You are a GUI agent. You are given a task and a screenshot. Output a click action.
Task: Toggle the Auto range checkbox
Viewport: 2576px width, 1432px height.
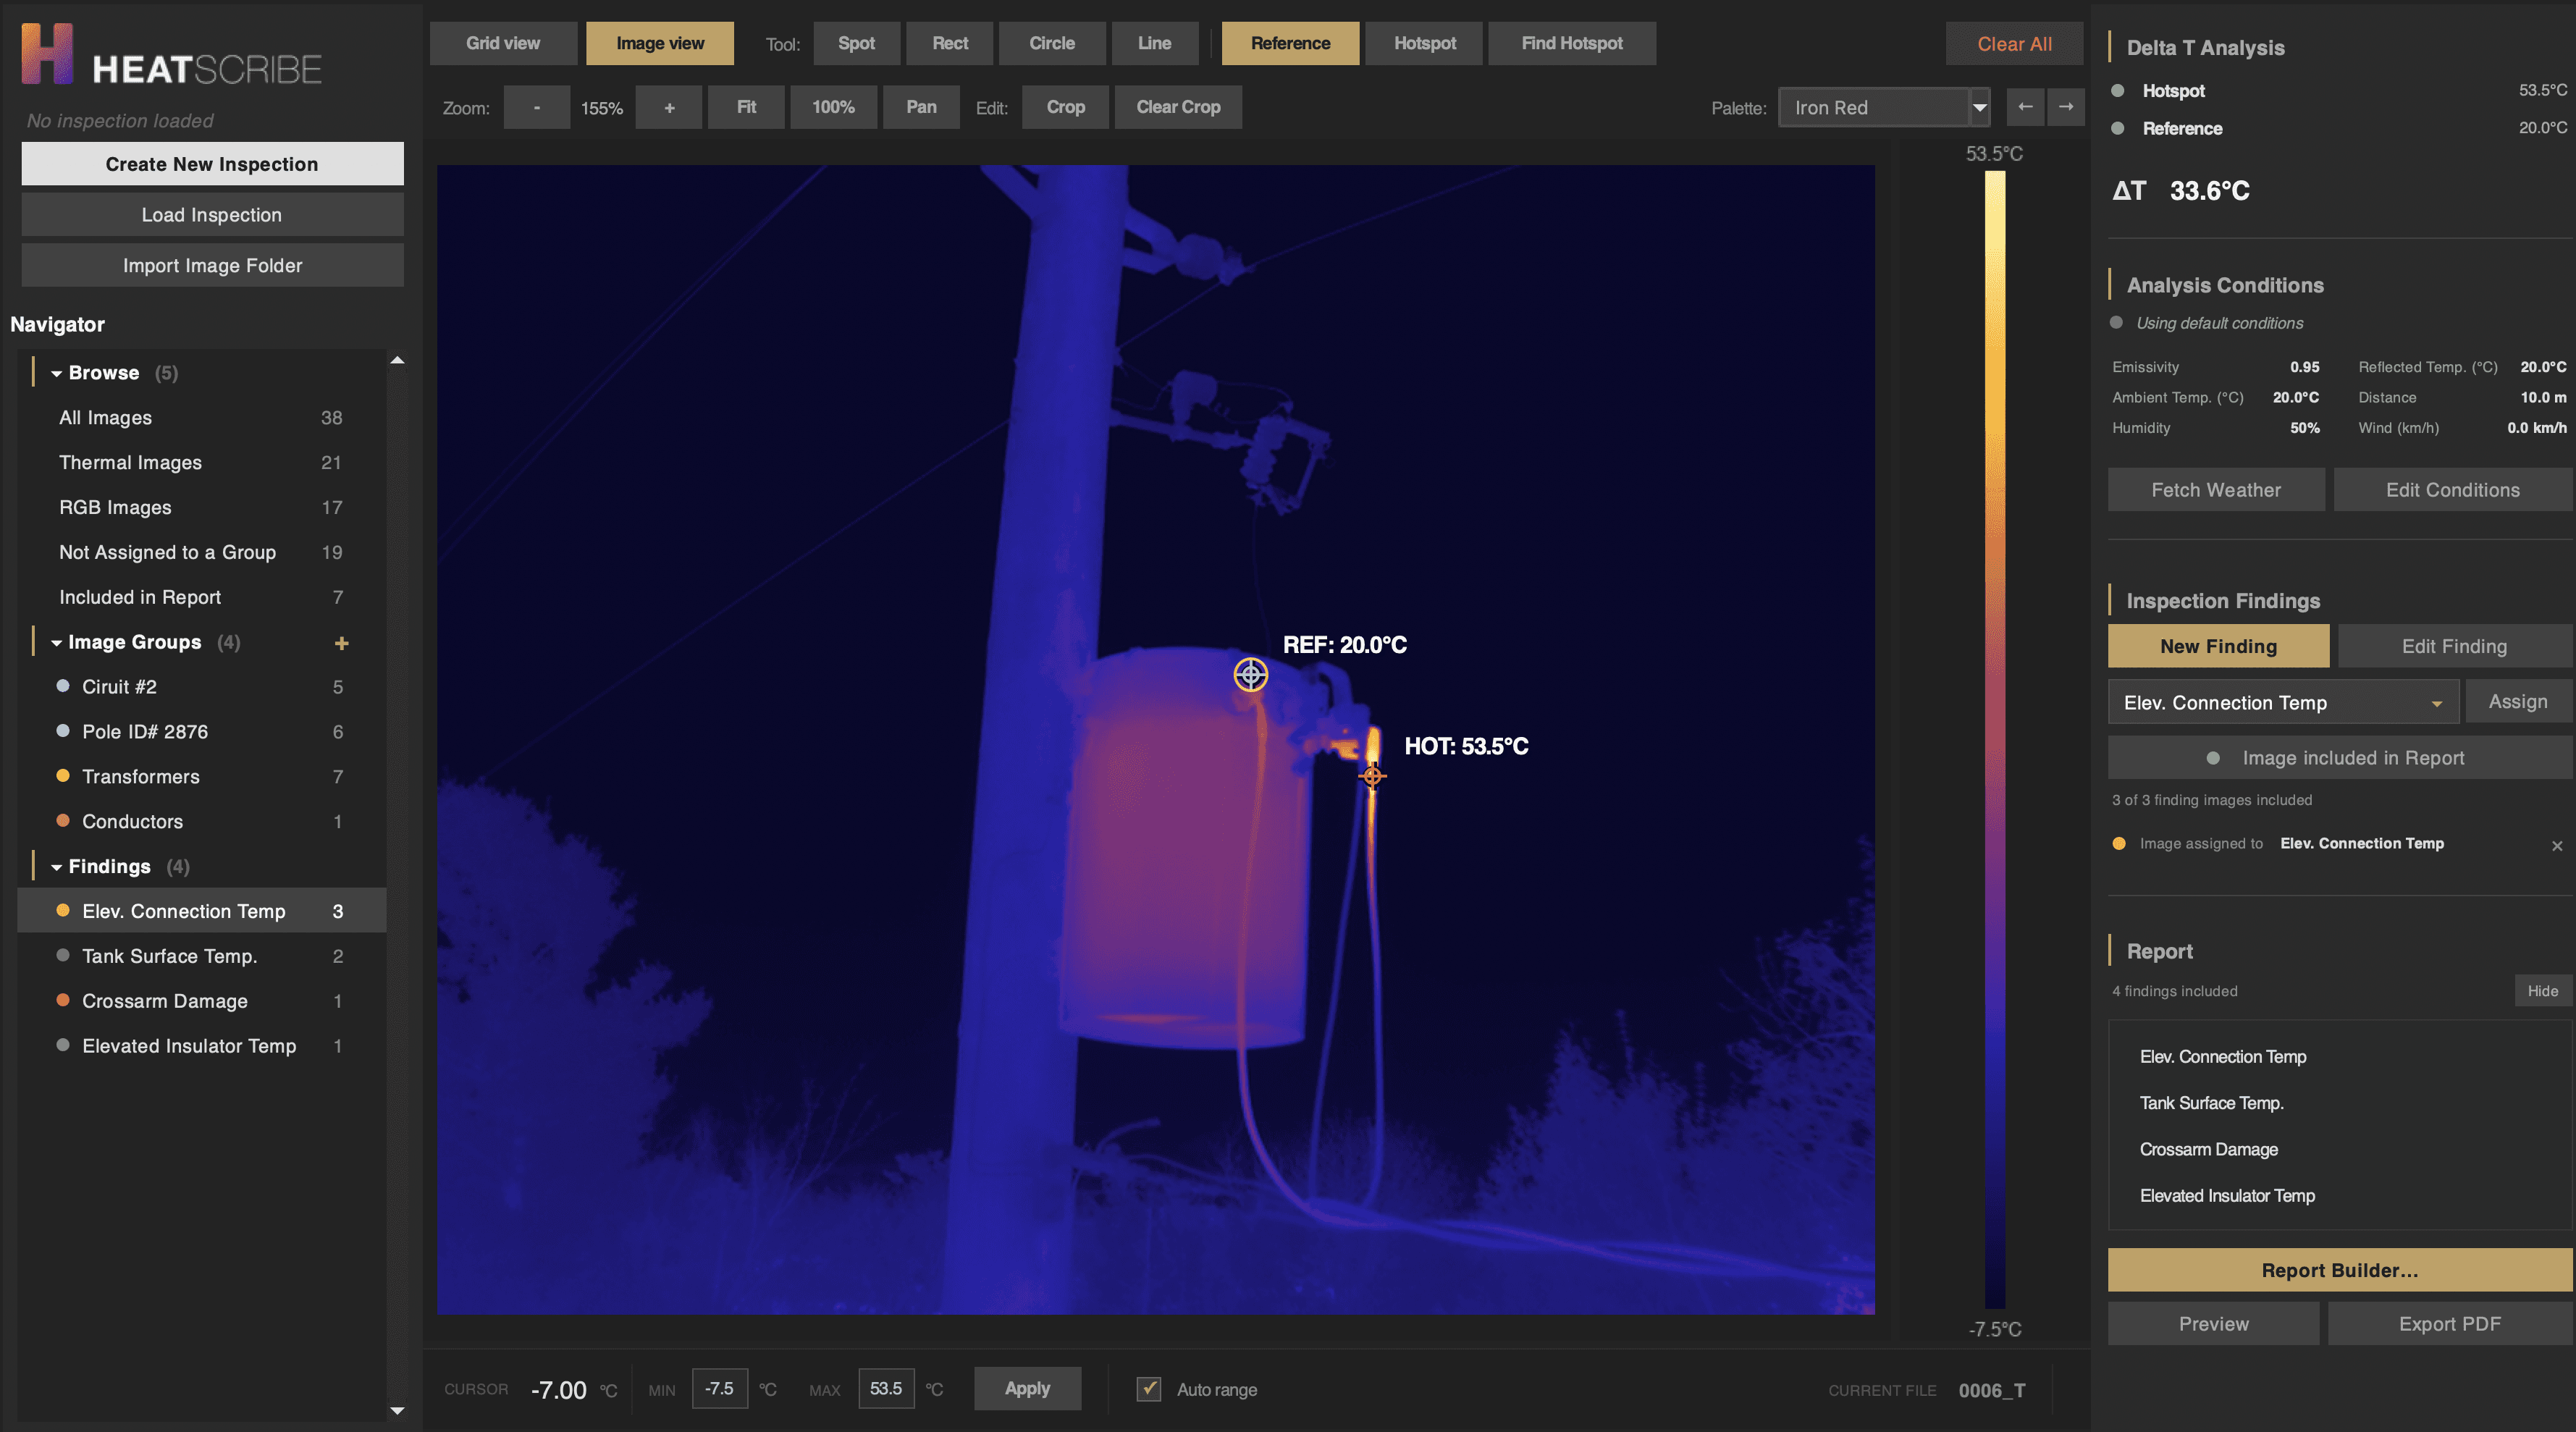pyautogui.click(x=1149, y=1388)
